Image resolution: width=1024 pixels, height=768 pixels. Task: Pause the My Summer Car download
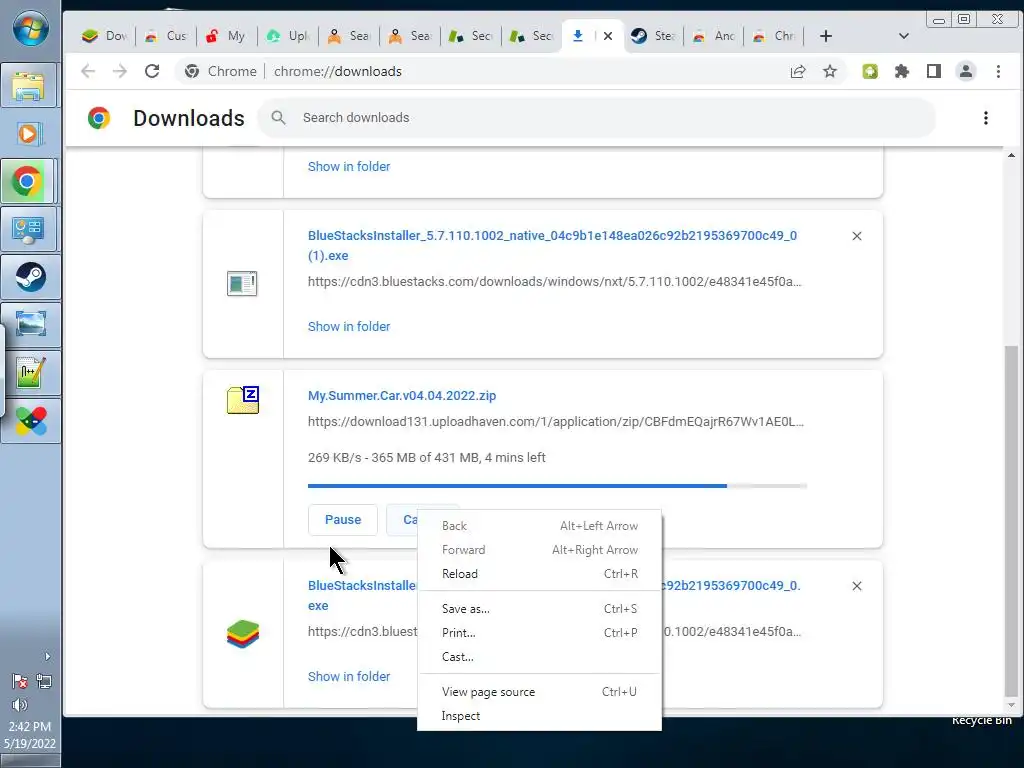click(343, 520)
